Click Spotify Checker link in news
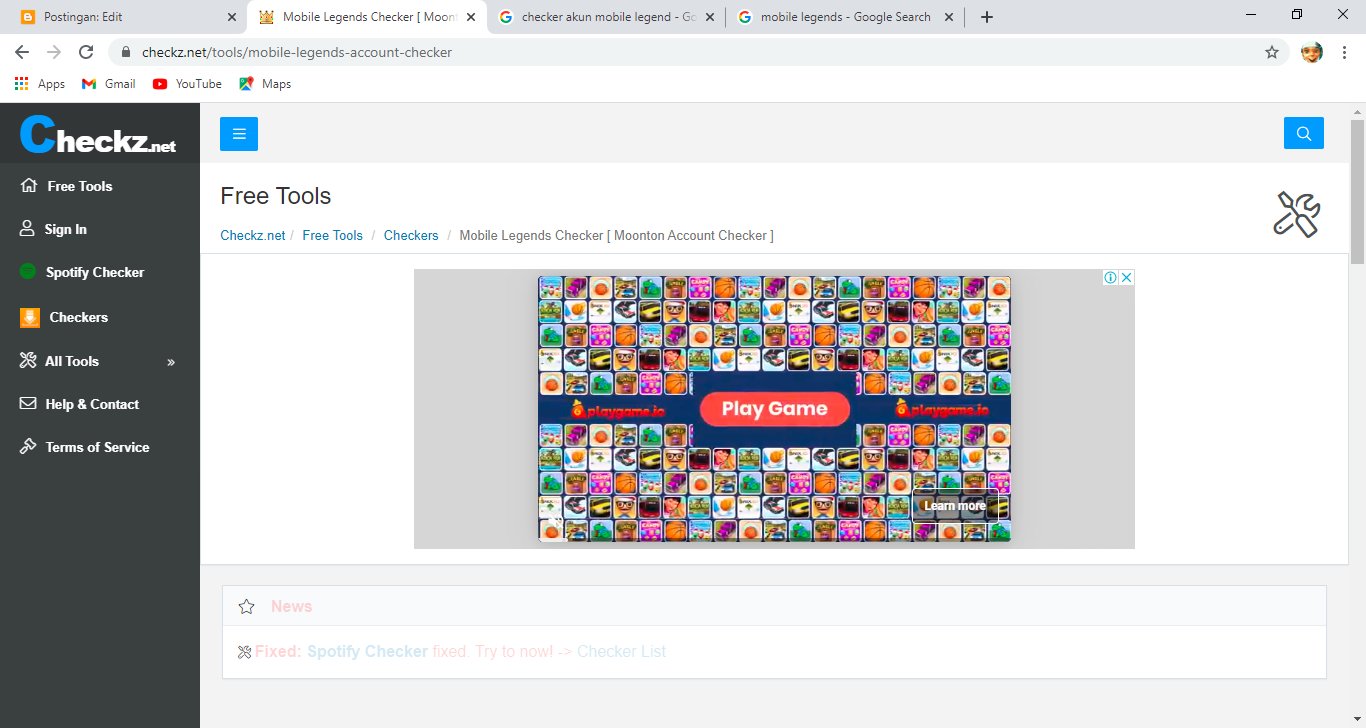Image resolution: width=1366 pixels, height=728 pixels. click(x=367, y=651)
